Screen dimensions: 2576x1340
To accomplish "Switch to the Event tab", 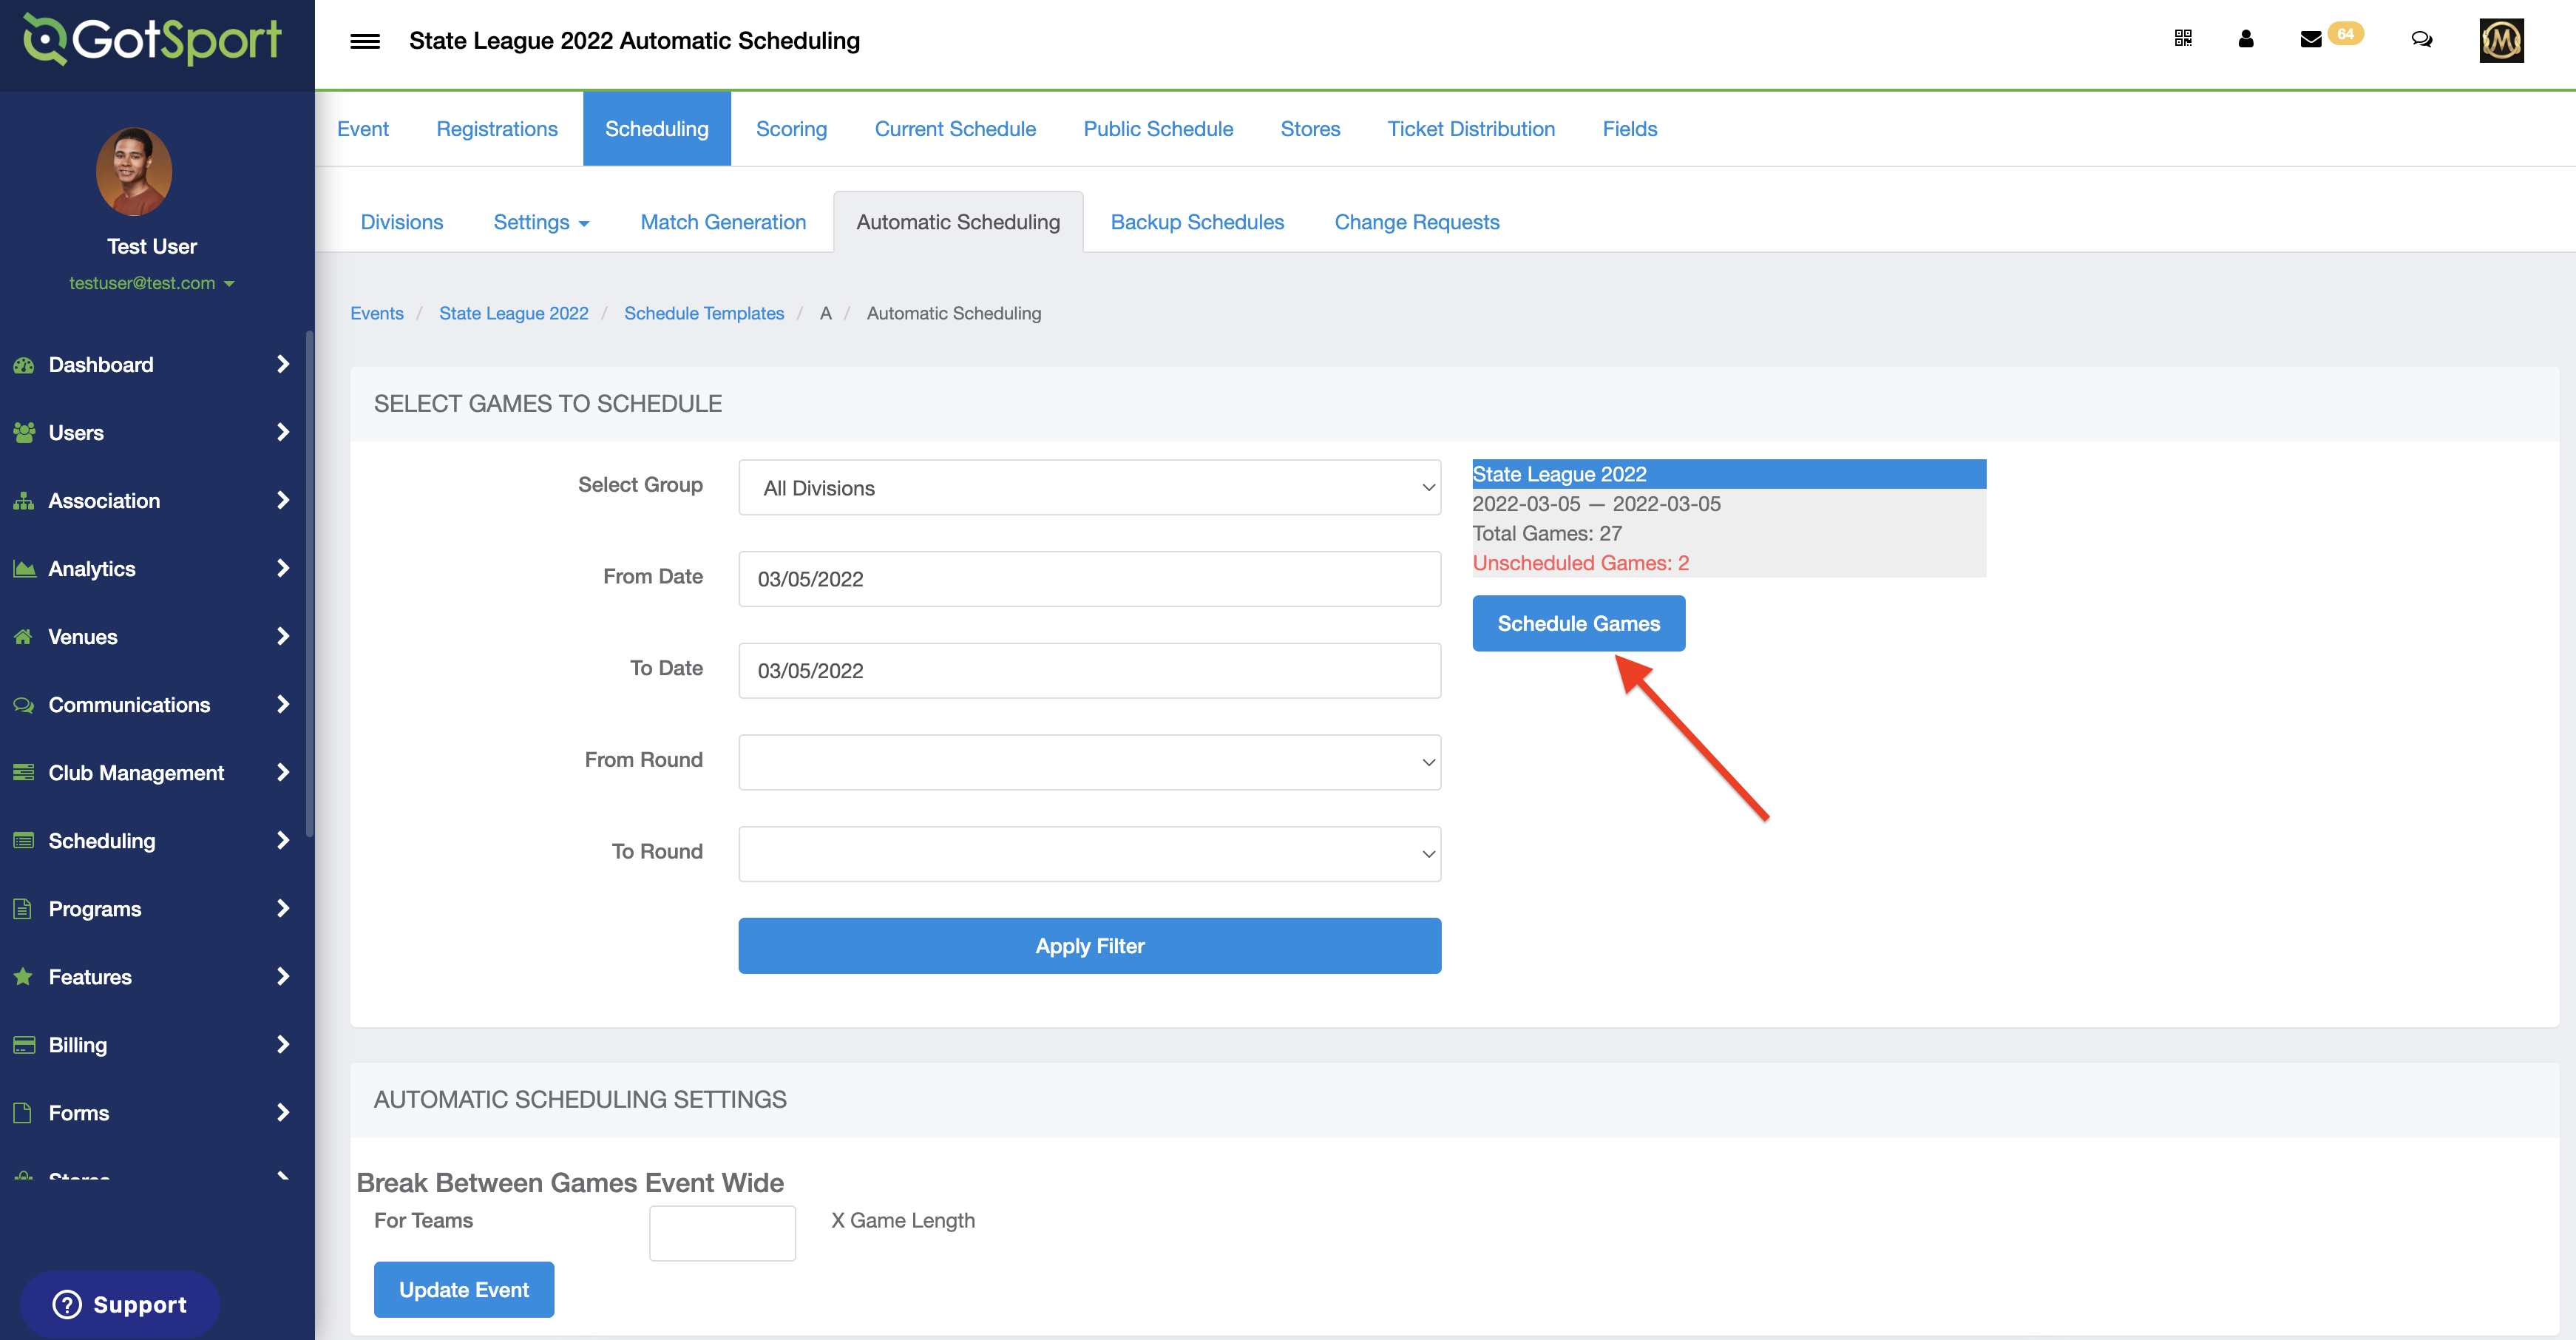I will [x=363, y=129].
